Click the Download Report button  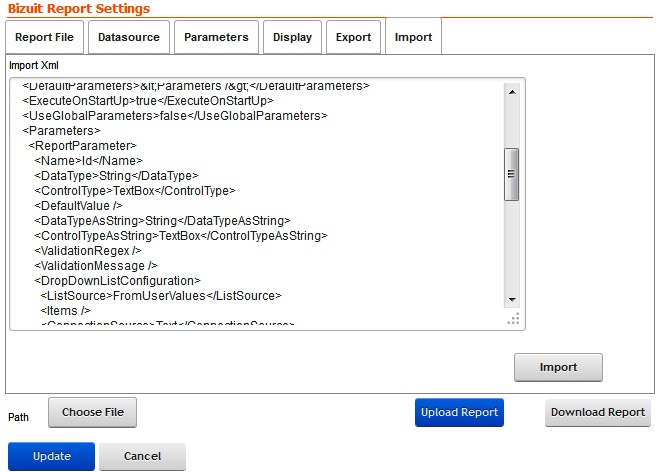(598, 412)
